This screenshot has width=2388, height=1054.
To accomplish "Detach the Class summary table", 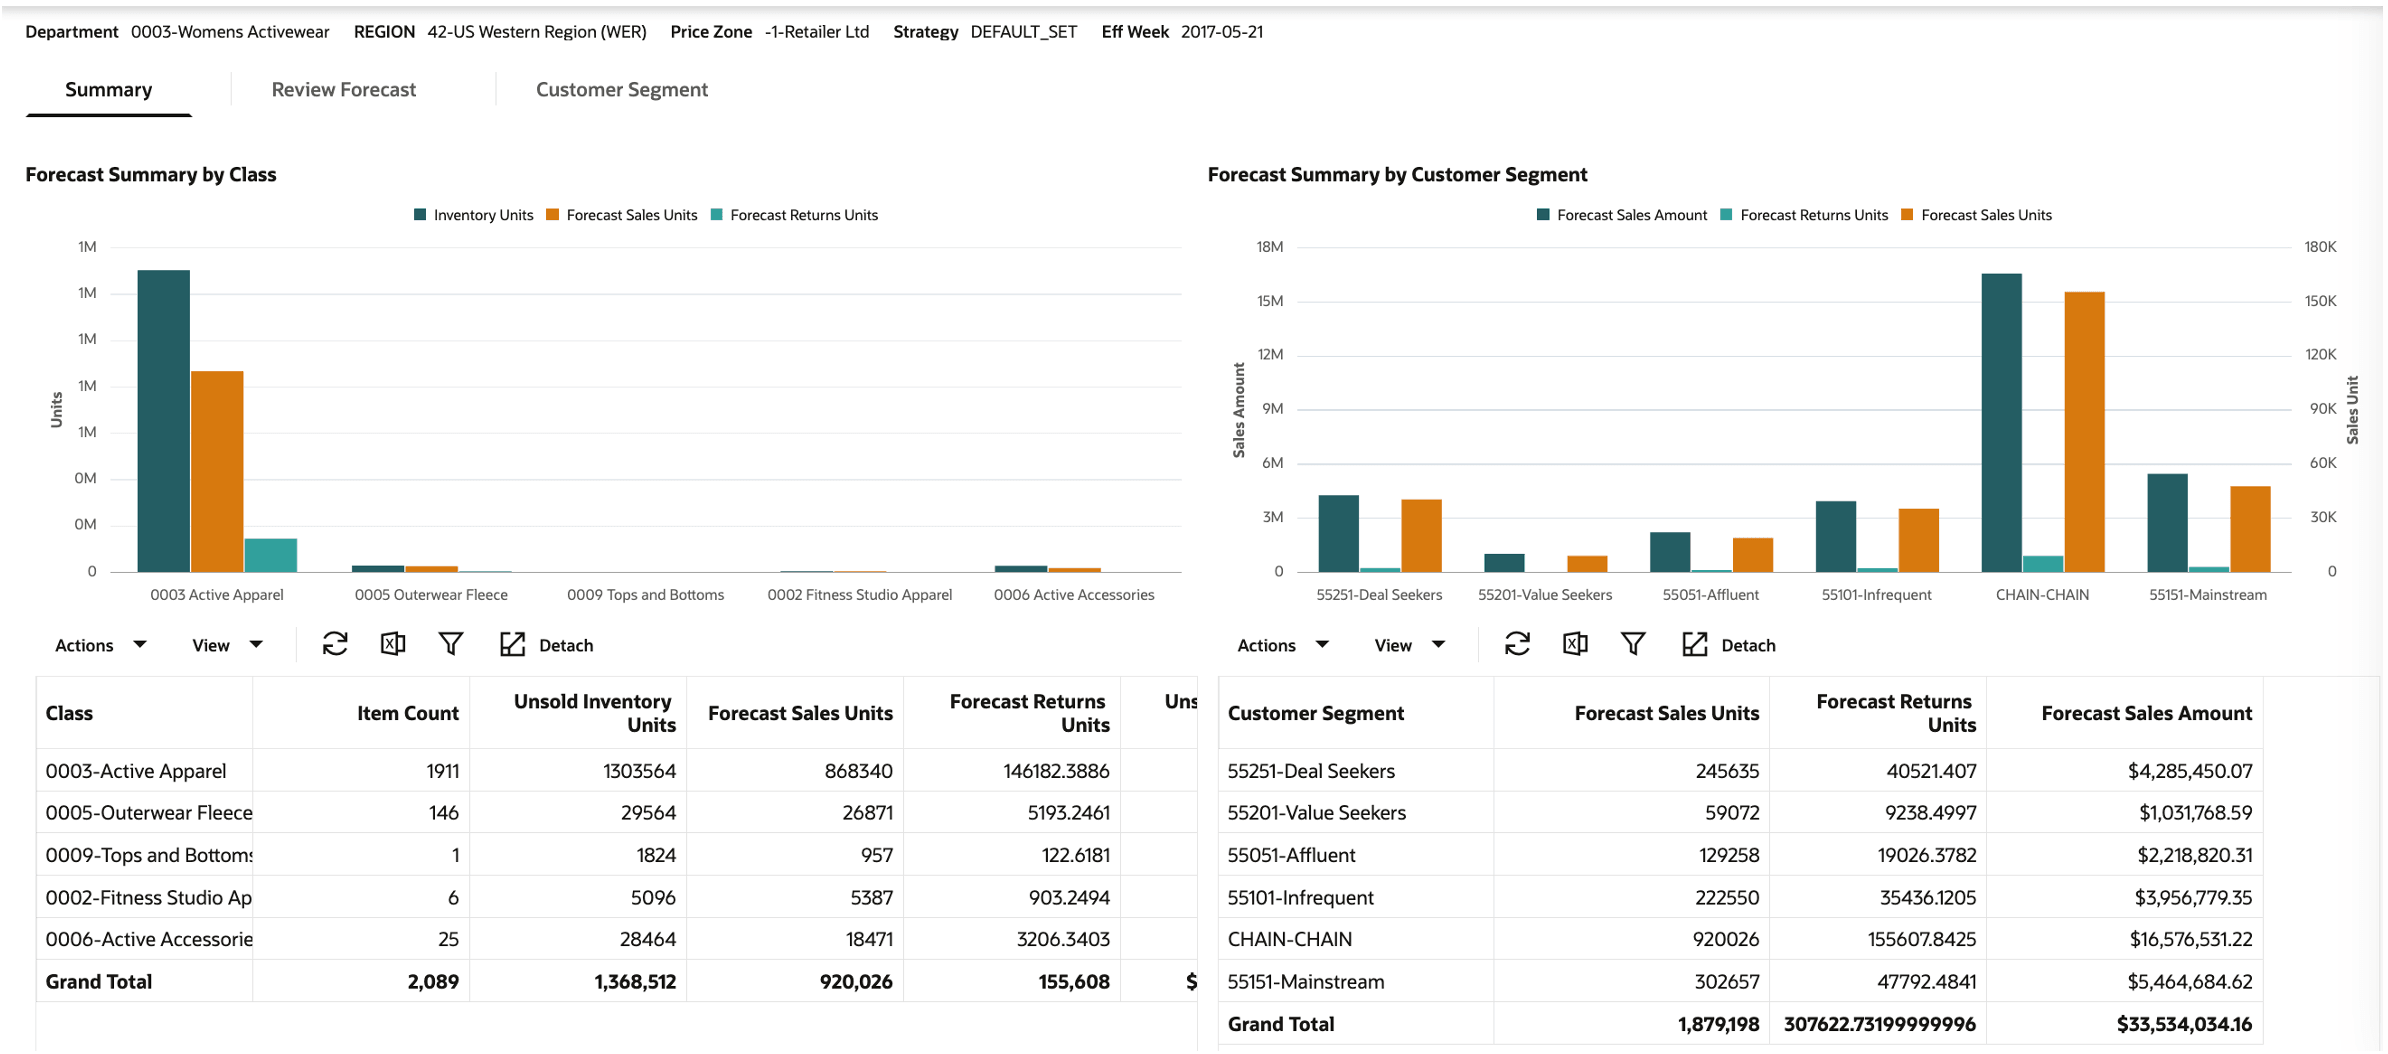I will click(546, 645).
